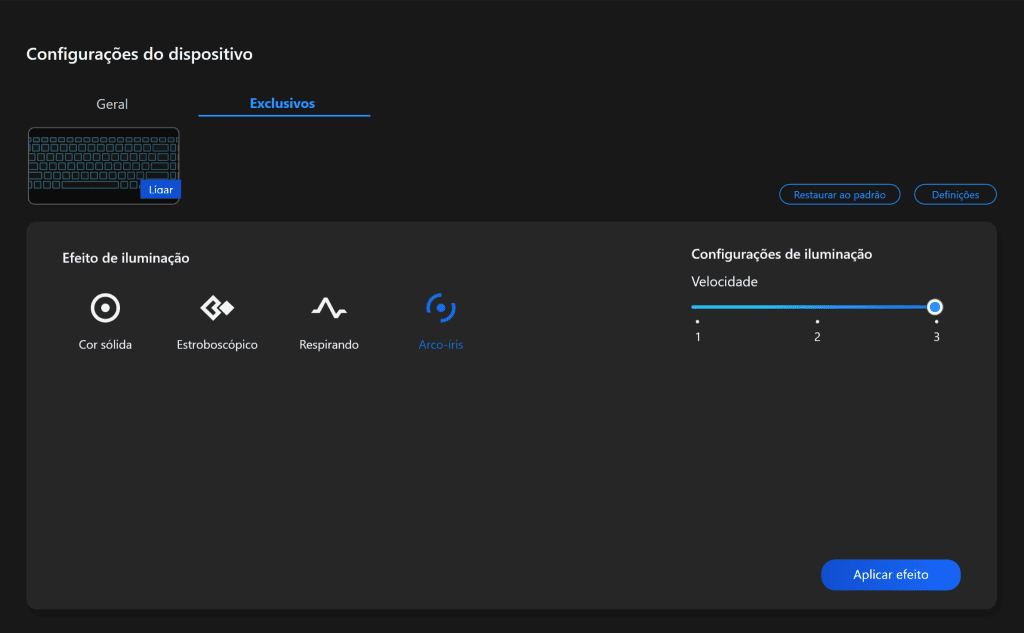Click the blue 'Arco-íris' text label
The height and width of the screenshot is (633, 1024).
click(440, 345)
